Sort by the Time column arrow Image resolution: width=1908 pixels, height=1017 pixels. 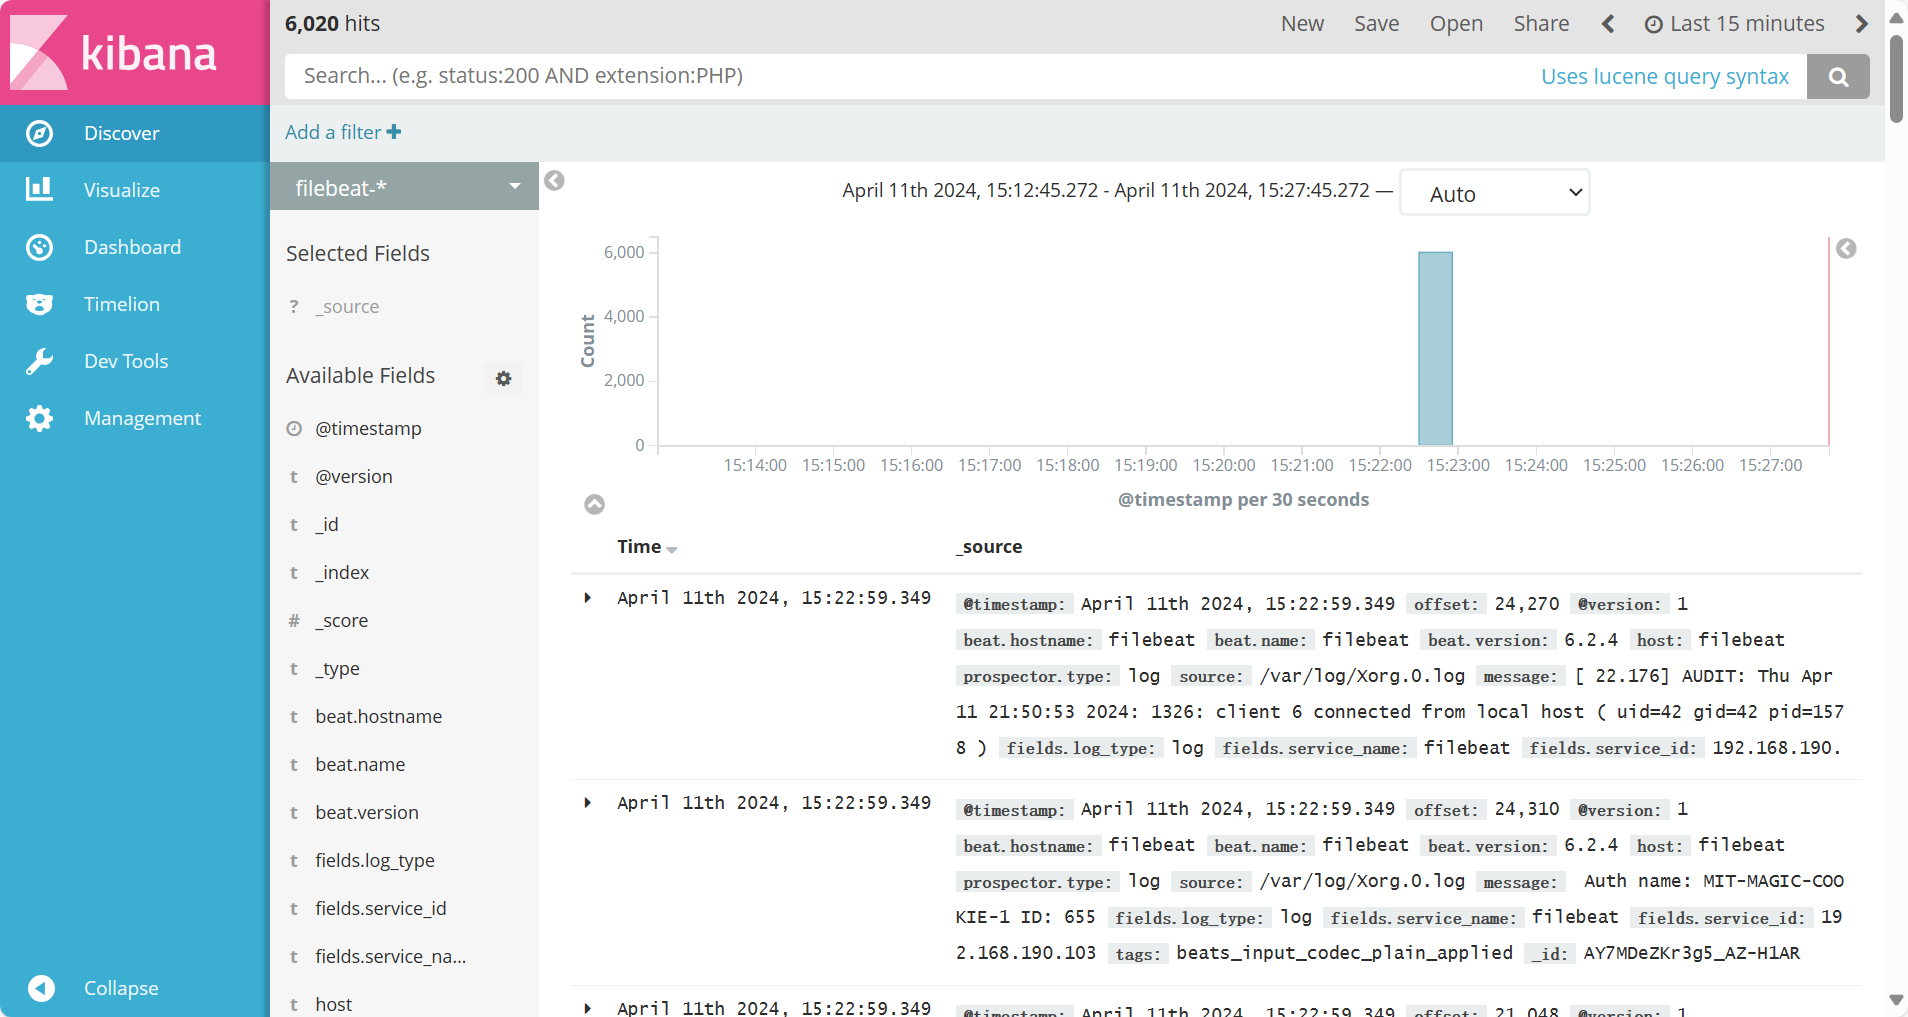pos(672,550)
